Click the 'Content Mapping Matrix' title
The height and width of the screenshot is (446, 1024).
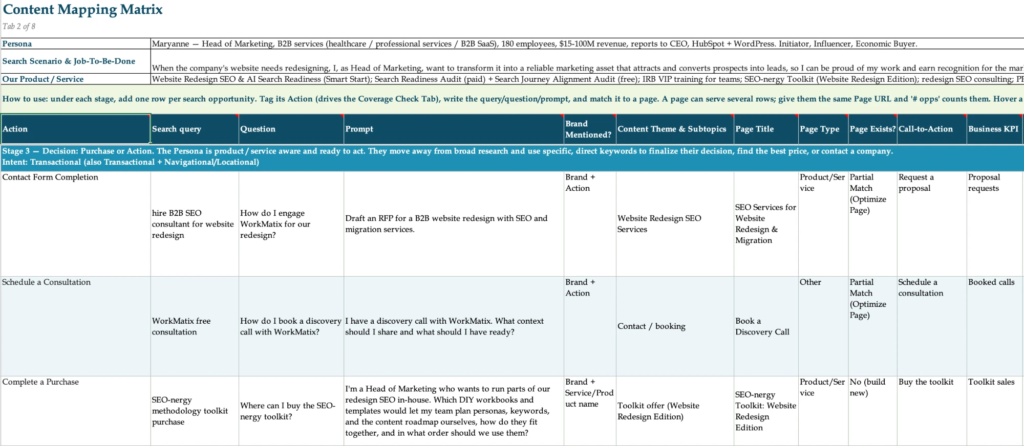[x=82, y=10]
